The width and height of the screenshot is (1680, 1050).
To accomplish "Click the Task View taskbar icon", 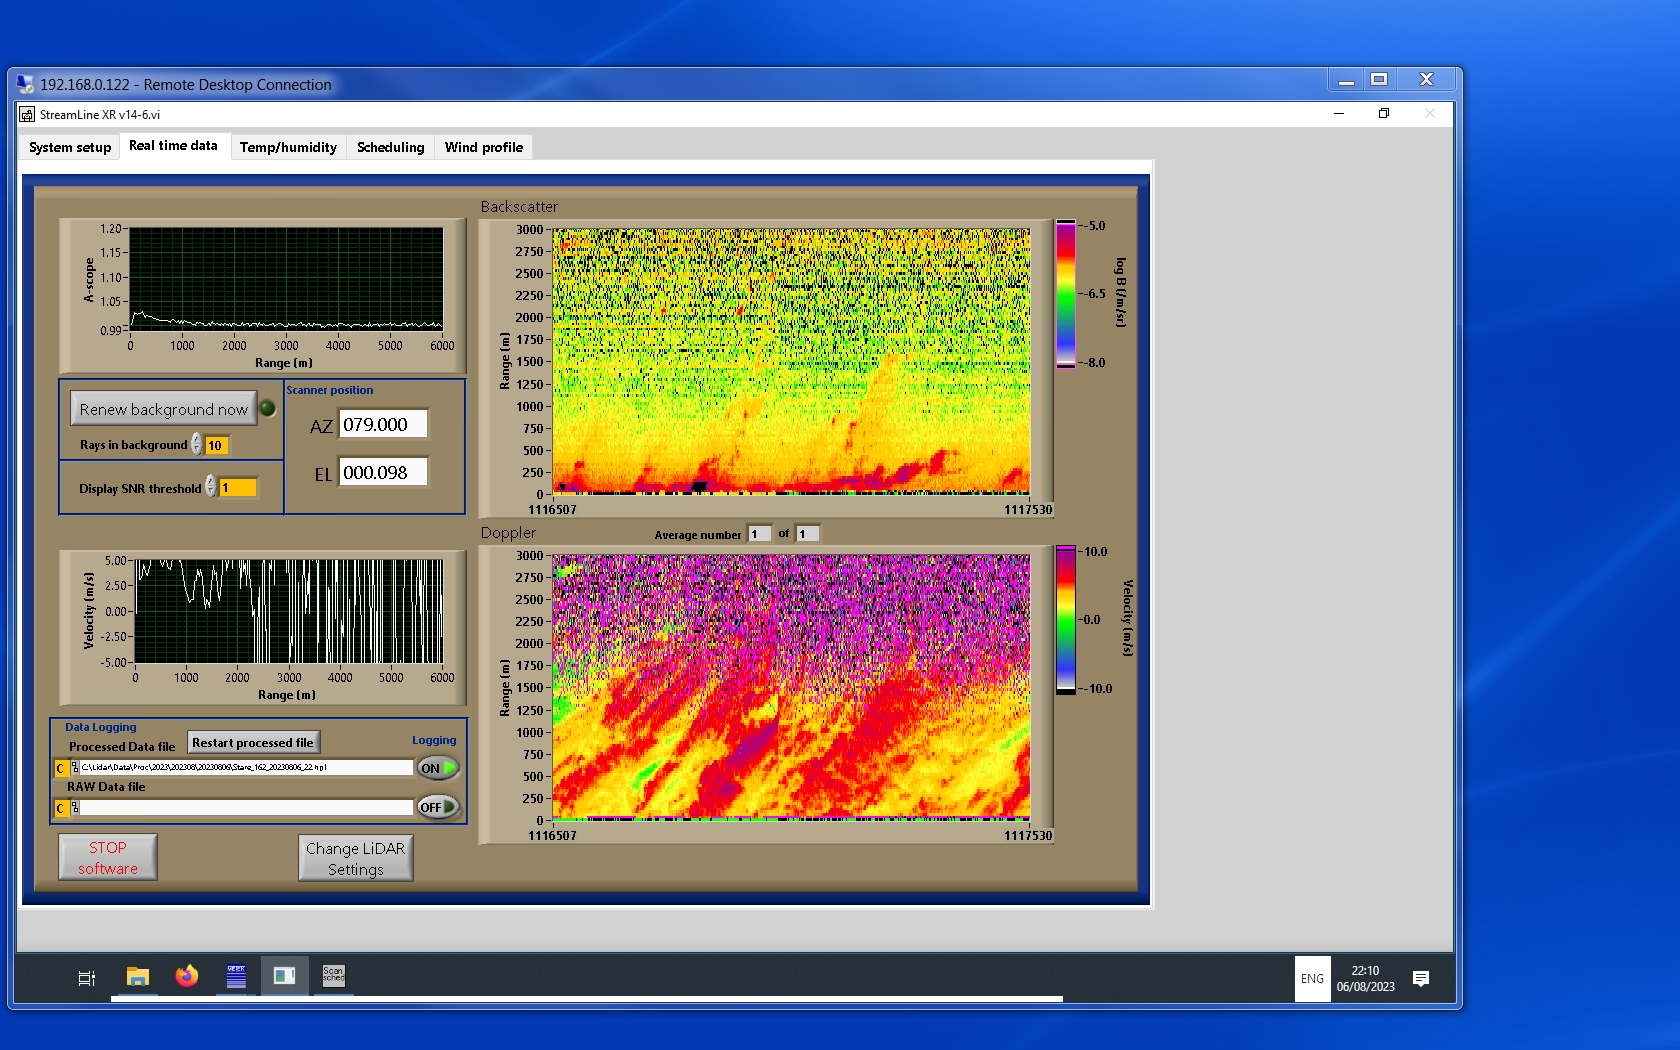I will pos(87,978).
